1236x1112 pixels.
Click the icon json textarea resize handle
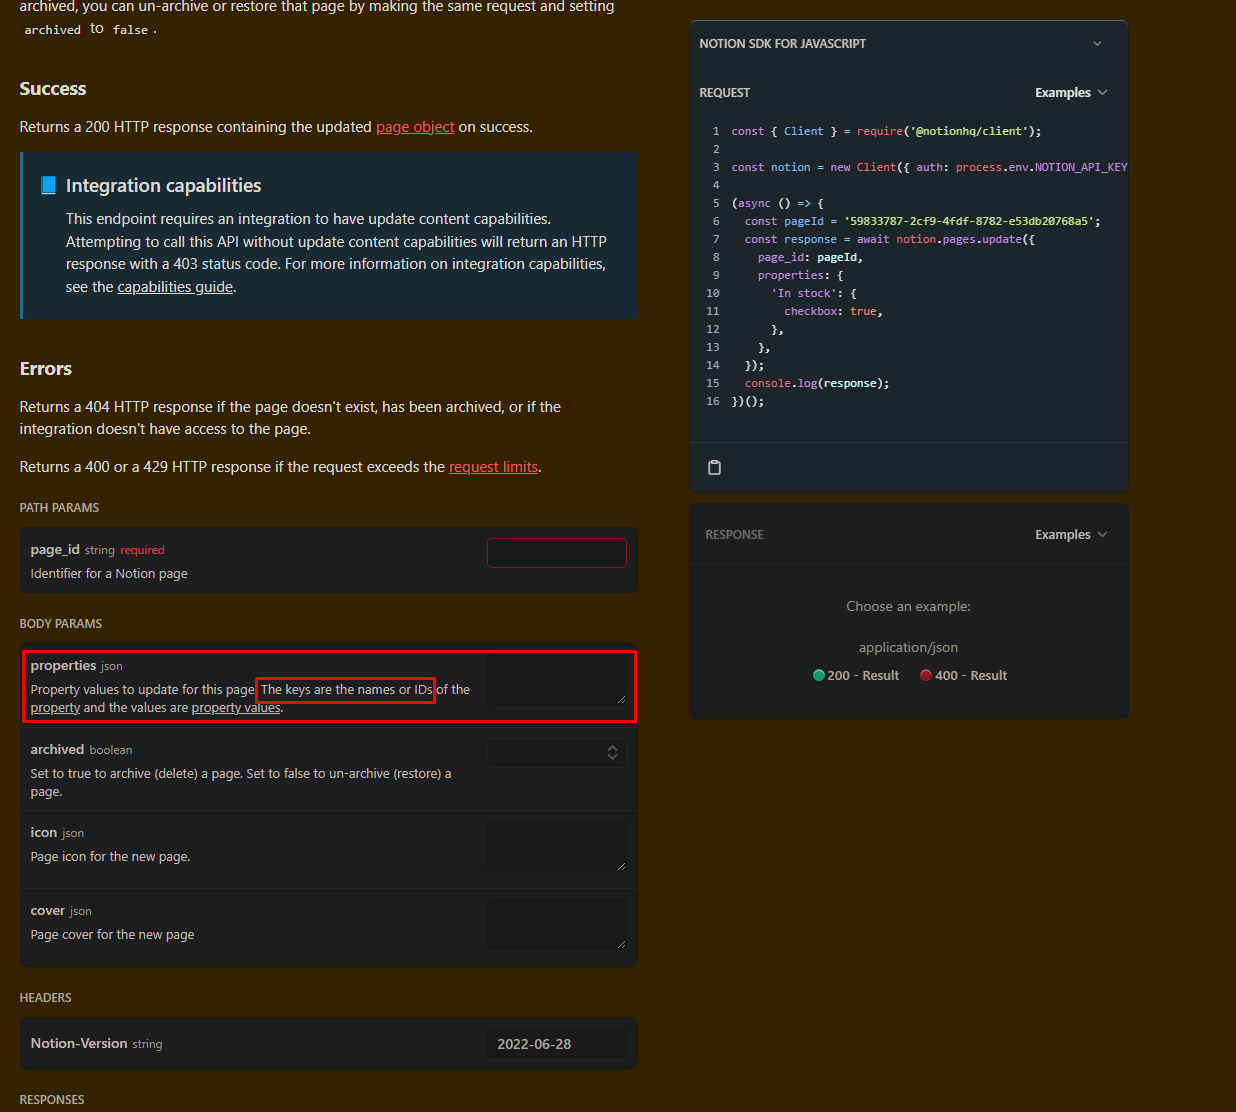[621, 866]
